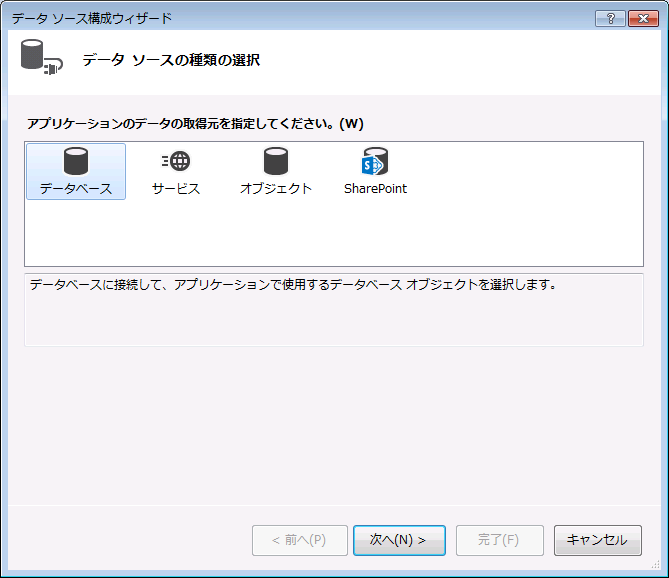Proceed with the 次へ(N) > button
This screenshot has height=578, width=669.
point(398,540)
